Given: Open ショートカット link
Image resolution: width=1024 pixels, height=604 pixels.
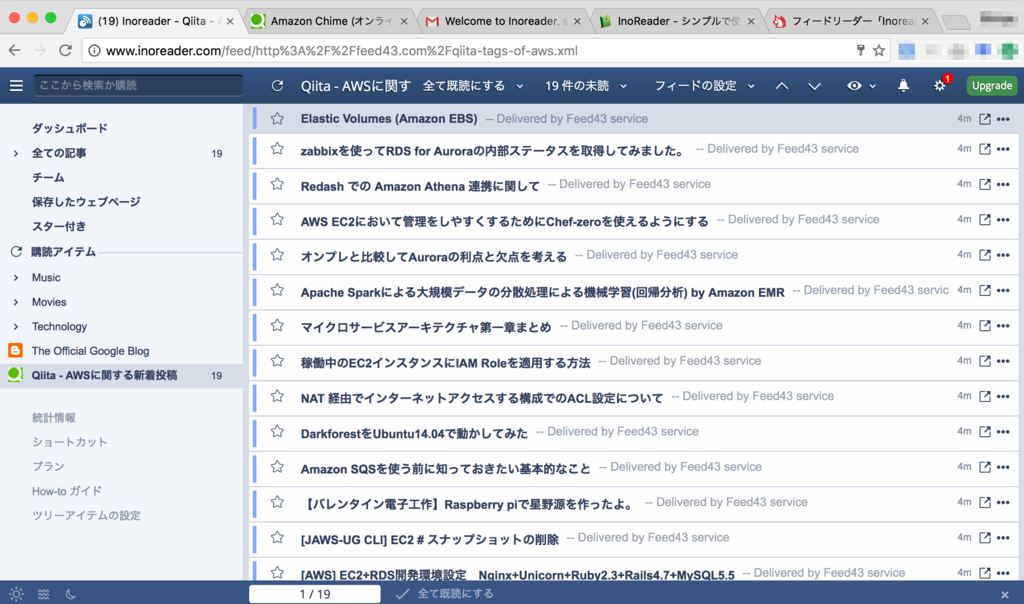Looking at the screenshot, I should click(69, 442).
